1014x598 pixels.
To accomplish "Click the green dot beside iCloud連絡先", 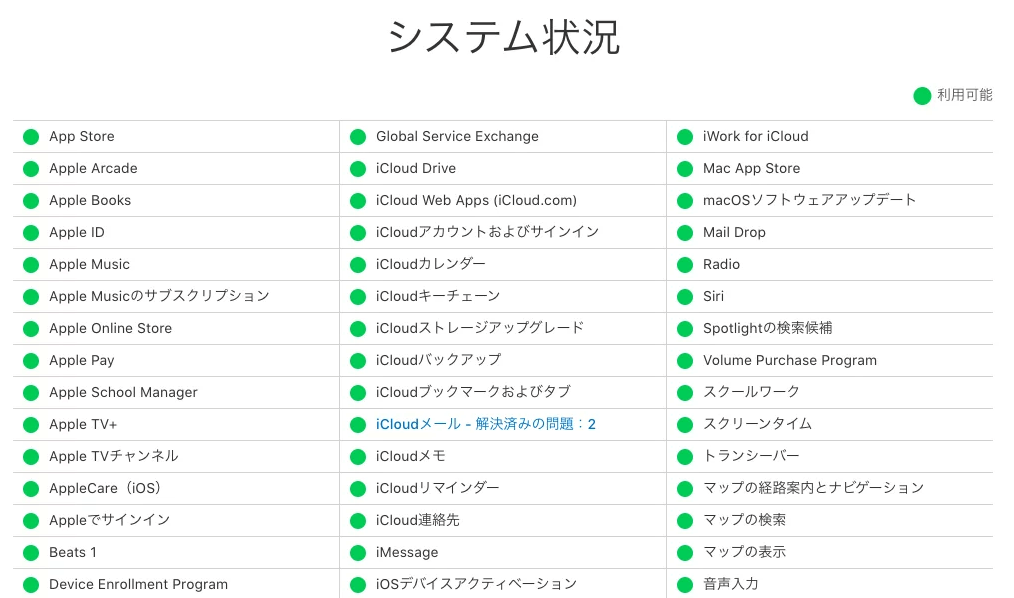I will 358,520.
